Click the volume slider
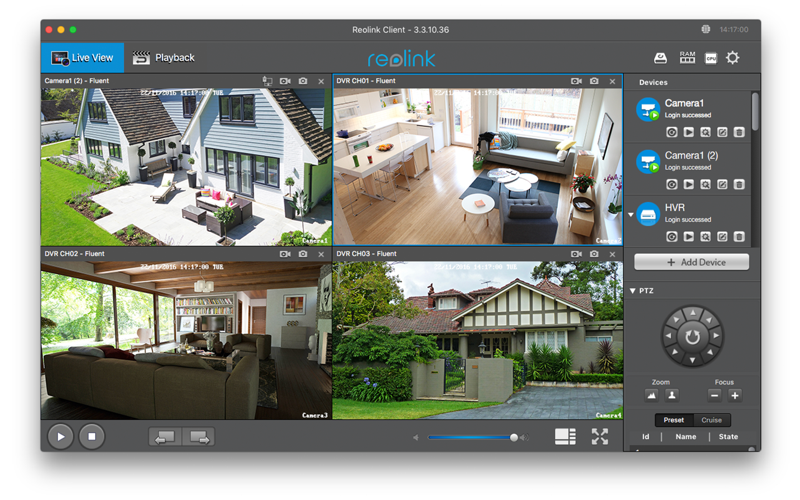800x500 pixels. click(x=473, y=437)
